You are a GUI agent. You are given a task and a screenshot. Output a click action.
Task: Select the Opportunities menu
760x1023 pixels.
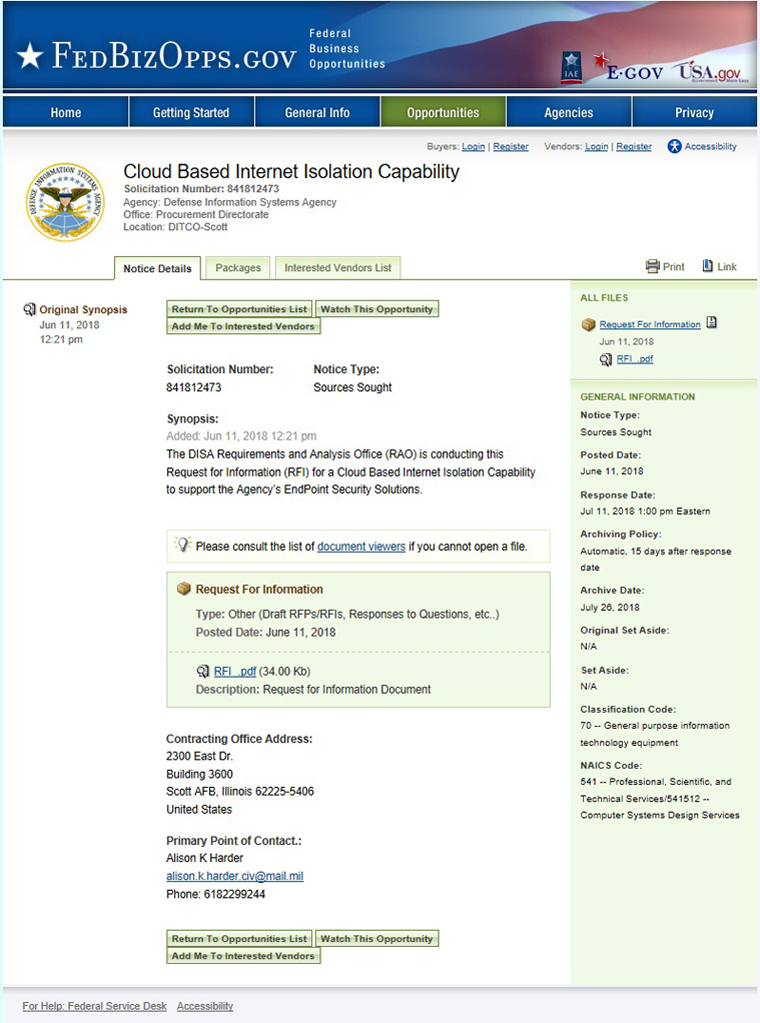tap(443, 112)
